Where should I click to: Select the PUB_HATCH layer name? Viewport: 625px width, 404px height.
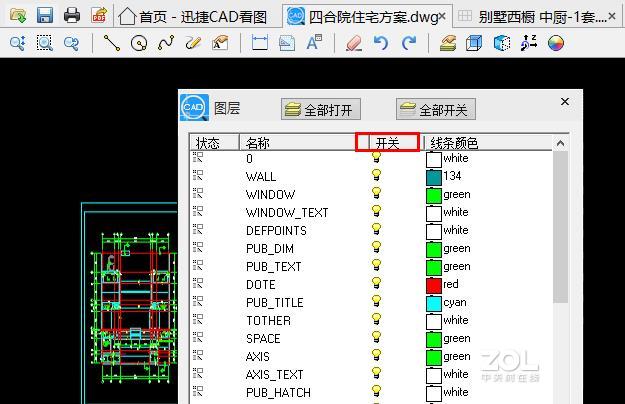pos(278,393)
